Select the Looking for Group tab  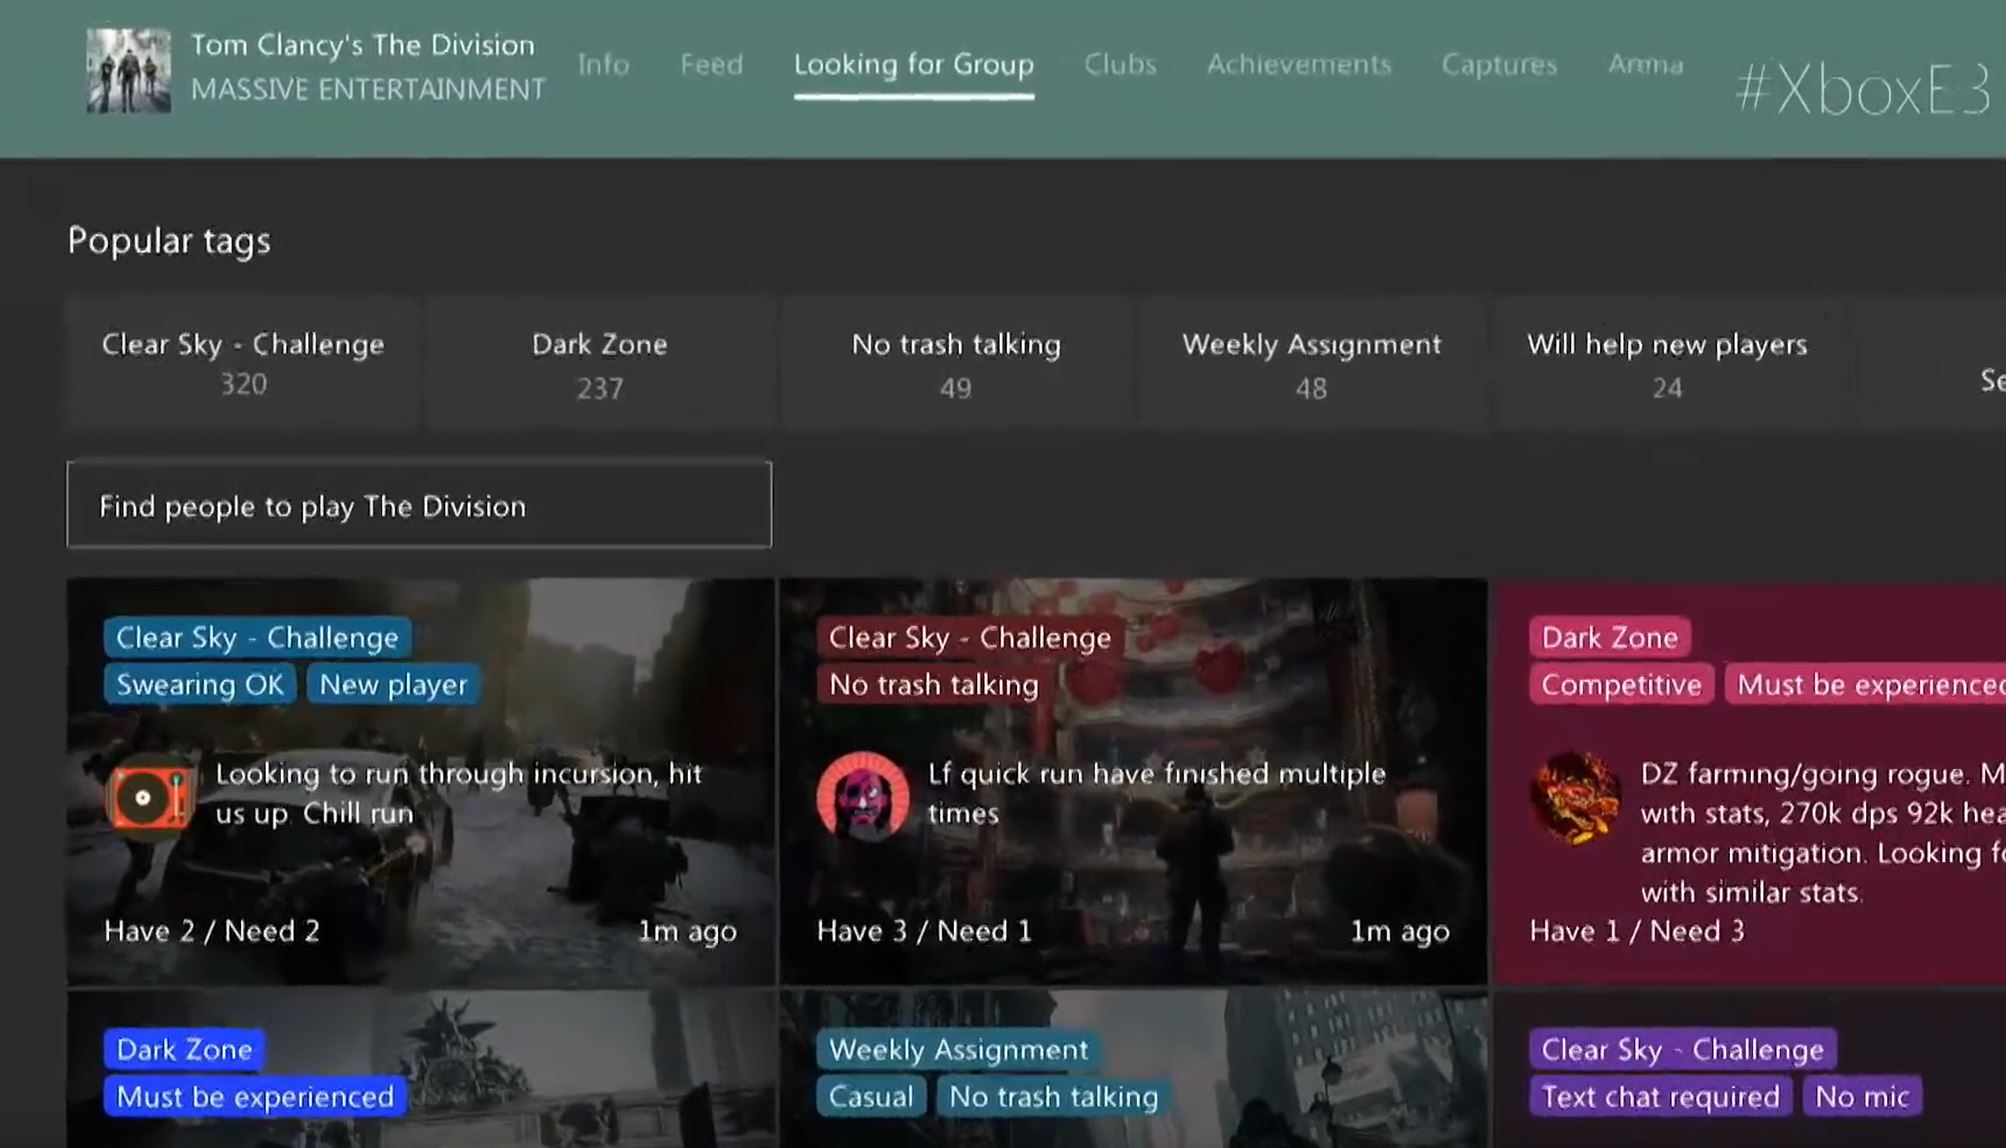click(913, 65)
